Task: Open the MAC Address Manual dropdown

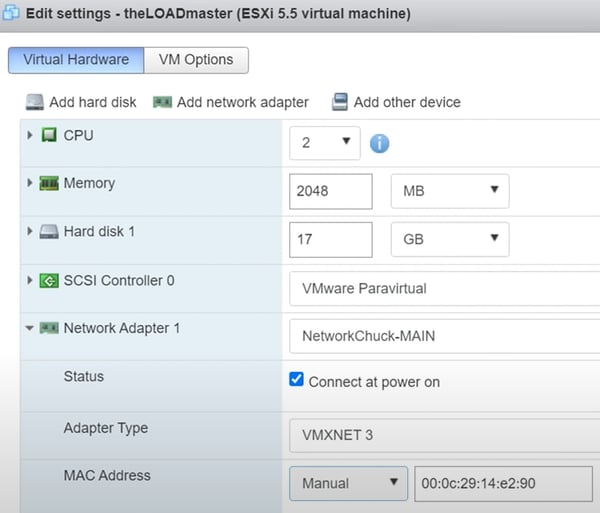Action: pyautogui.click(x=348, y=483)
